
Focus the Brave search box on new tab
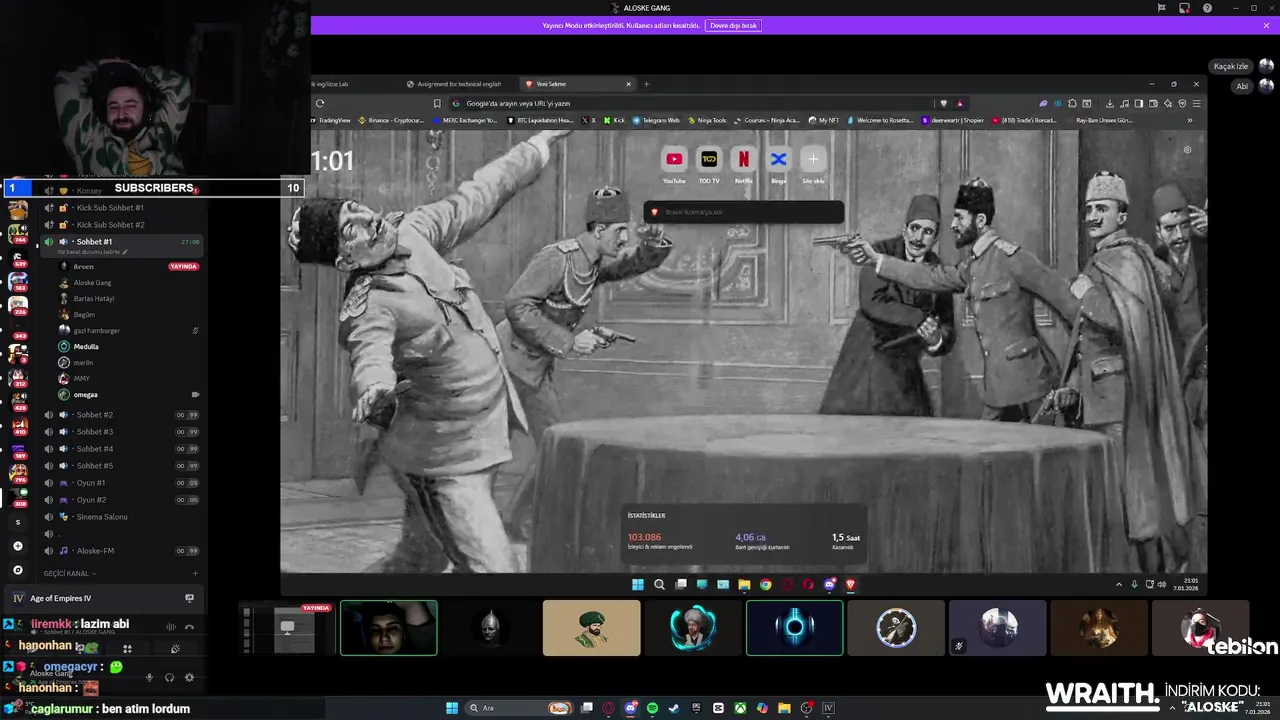tap(744, 212)
